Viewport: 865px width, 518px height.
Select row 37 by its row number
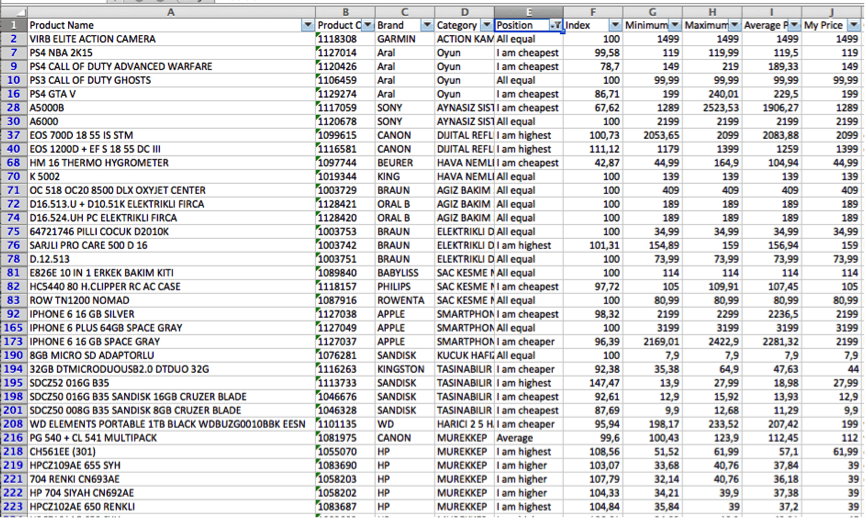13,135
